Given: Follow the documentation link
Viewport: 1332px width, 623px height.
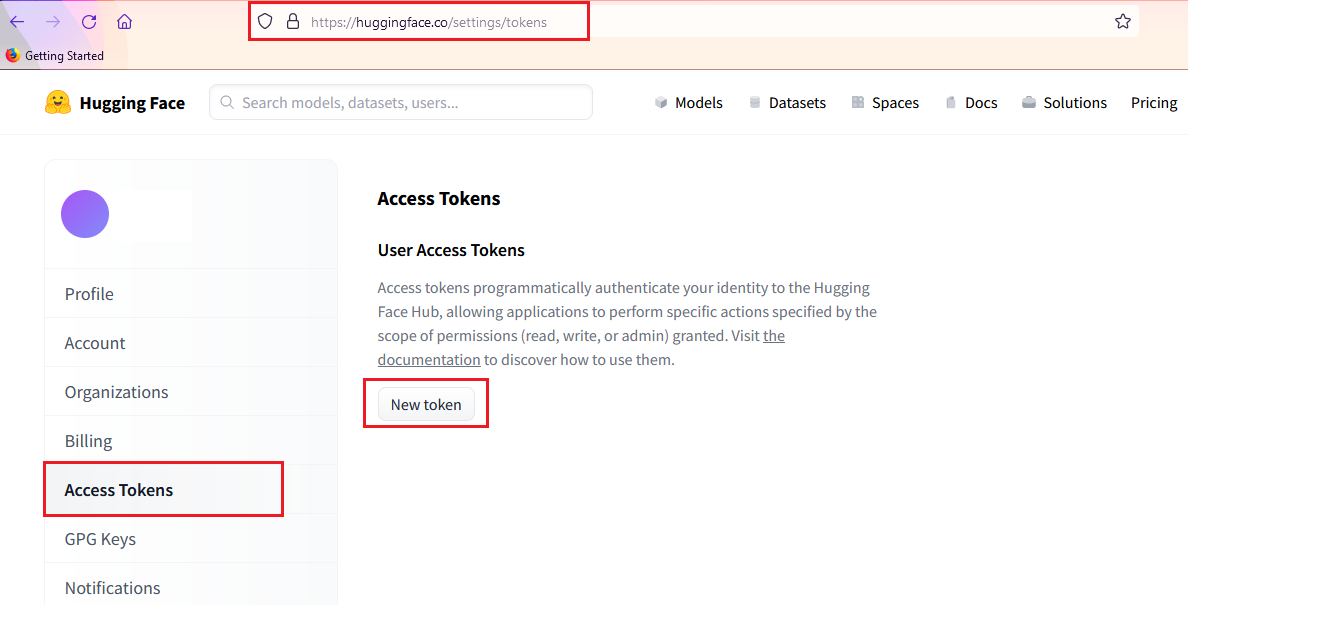Looking at the screenshot, I should coord(429,360).
